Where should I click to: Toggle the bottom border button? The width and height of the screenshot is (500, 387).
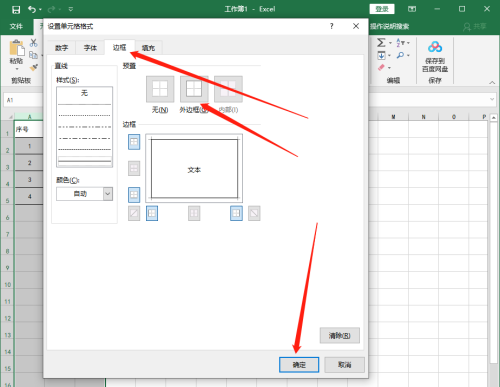coord(134,195)
